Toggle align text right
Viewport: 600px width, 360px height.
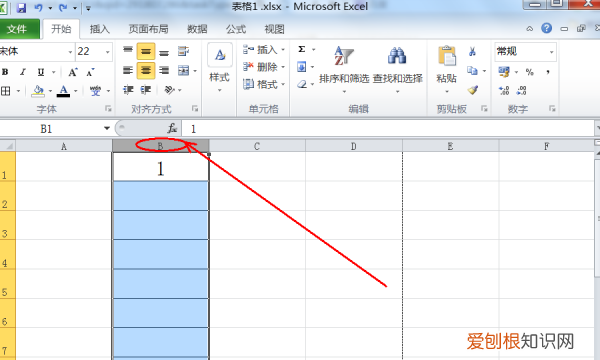coord(164,70)
